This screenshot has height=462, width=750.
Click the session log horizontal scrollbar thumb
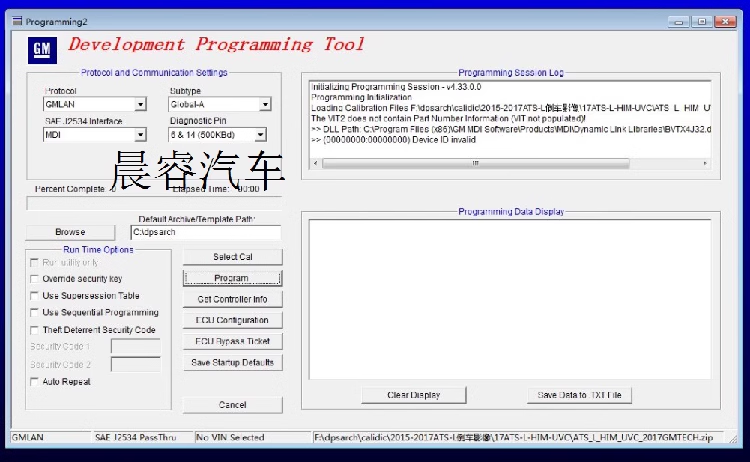click(x=476, y=163)
